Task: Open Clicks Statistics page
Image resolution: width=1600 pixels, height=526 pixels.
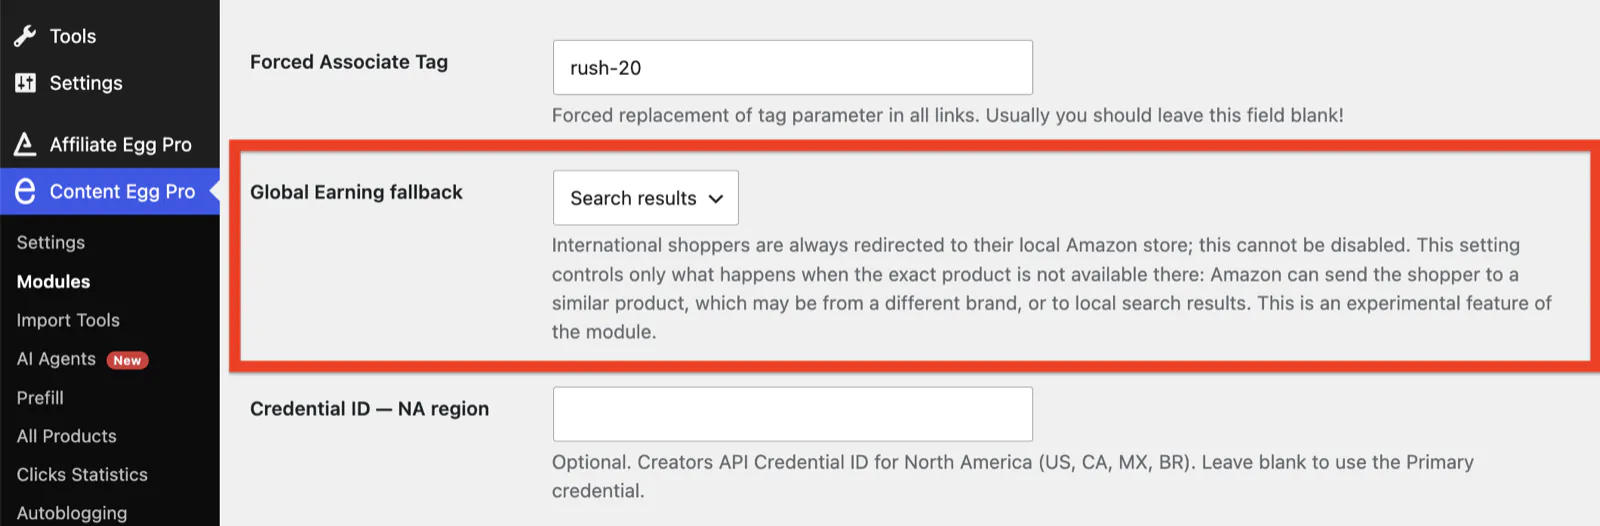Action: pyautogui.click(x=82, y=474)
